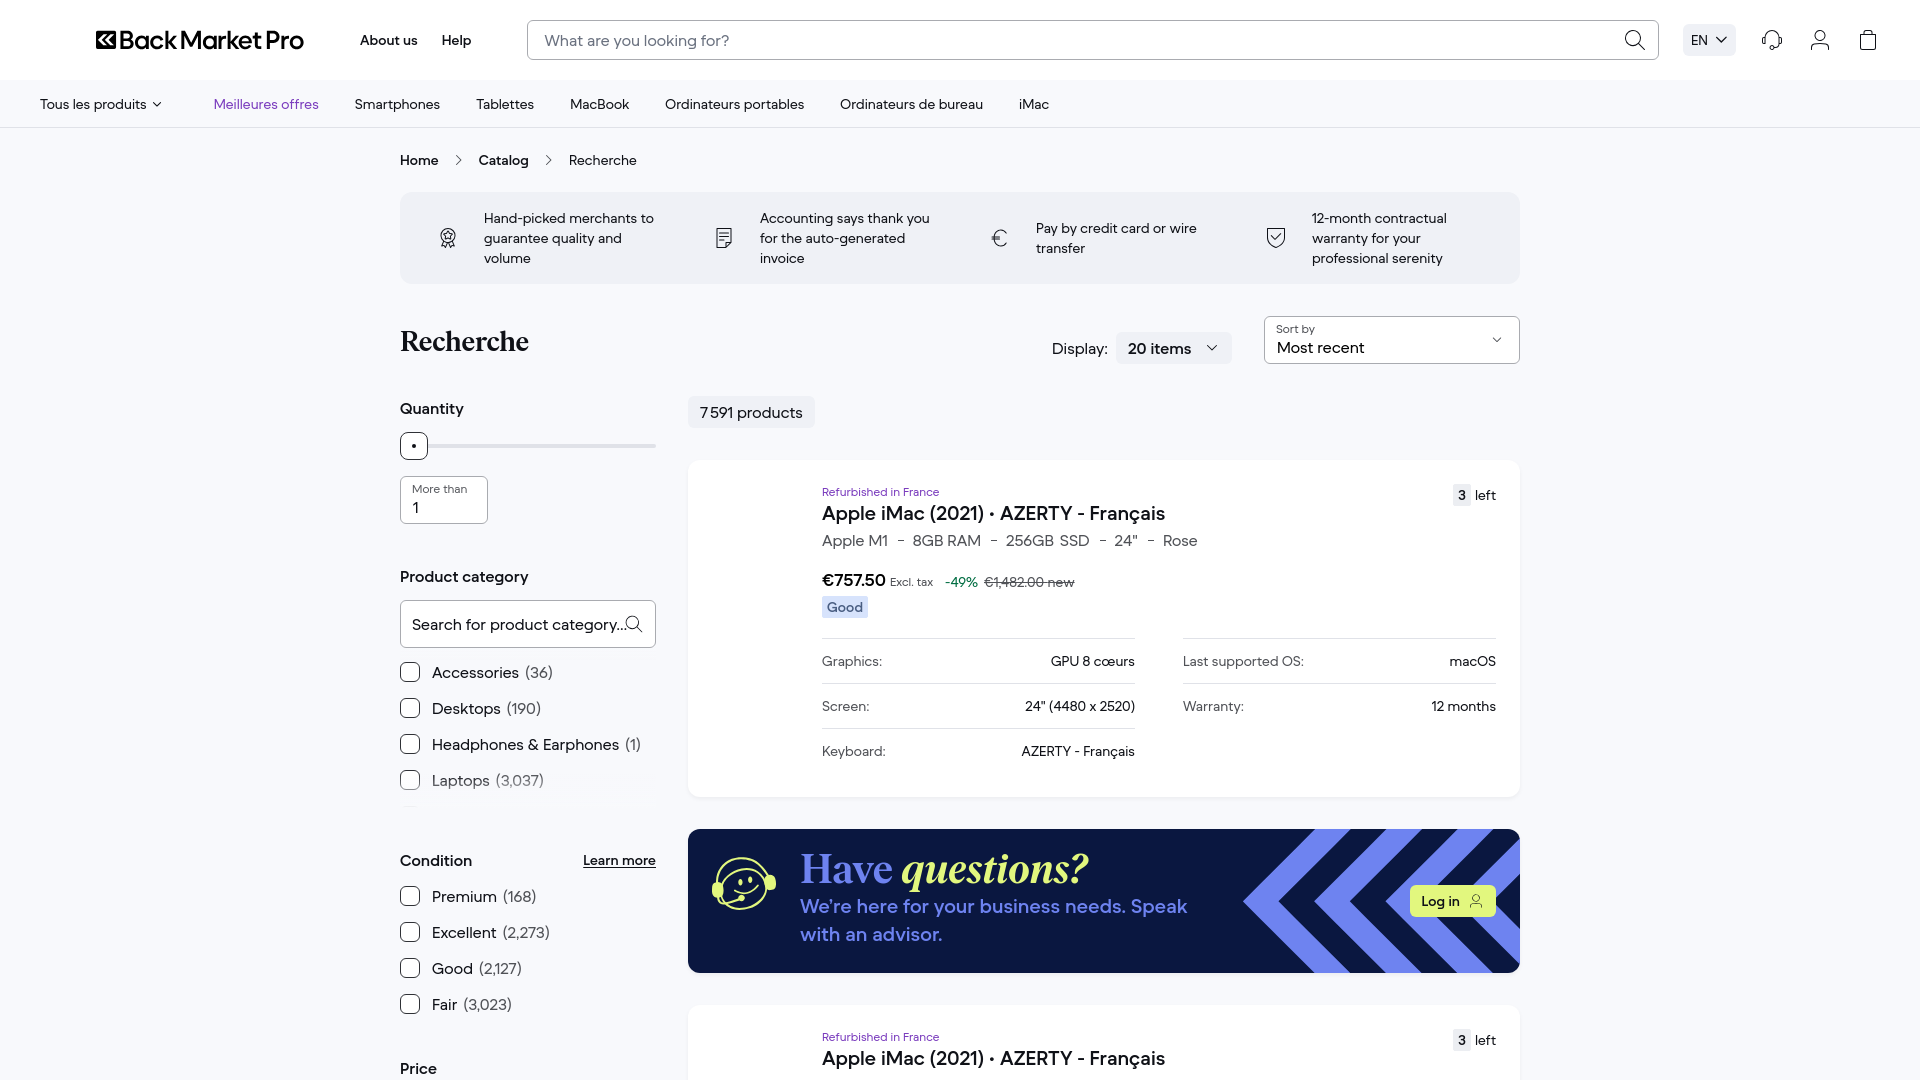This screenshot has height=1080, width=1920.
Task: Click the search magnifier icon in header
Action: tap(1634, 40)
